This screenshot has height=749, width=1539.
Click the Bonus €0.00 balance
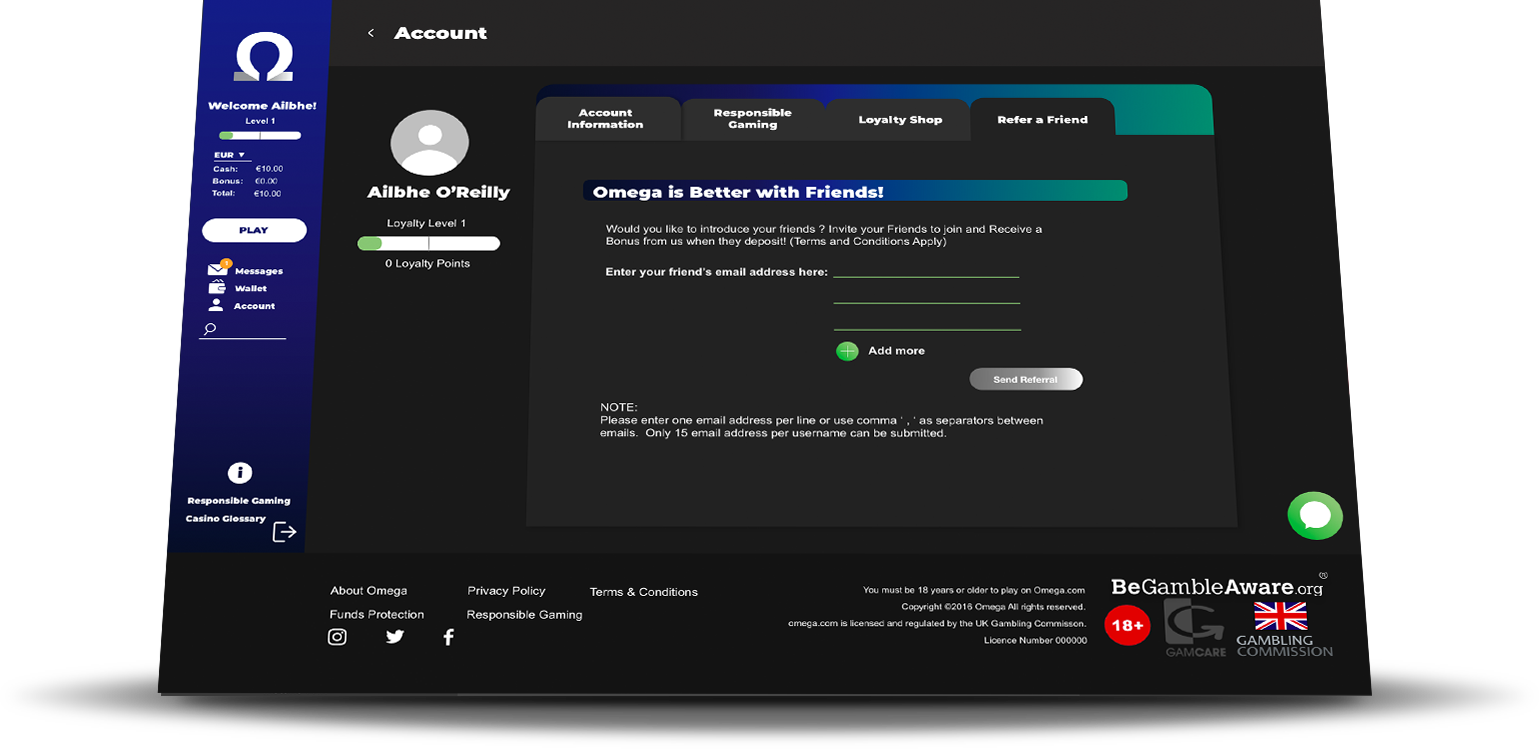click(246, 181)
